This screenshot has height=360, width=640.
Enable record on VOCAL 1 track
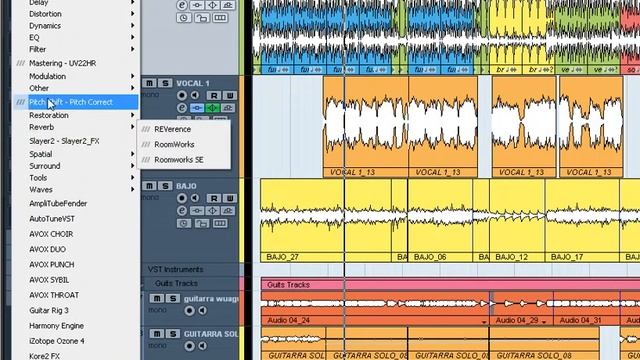pos(182,96)
